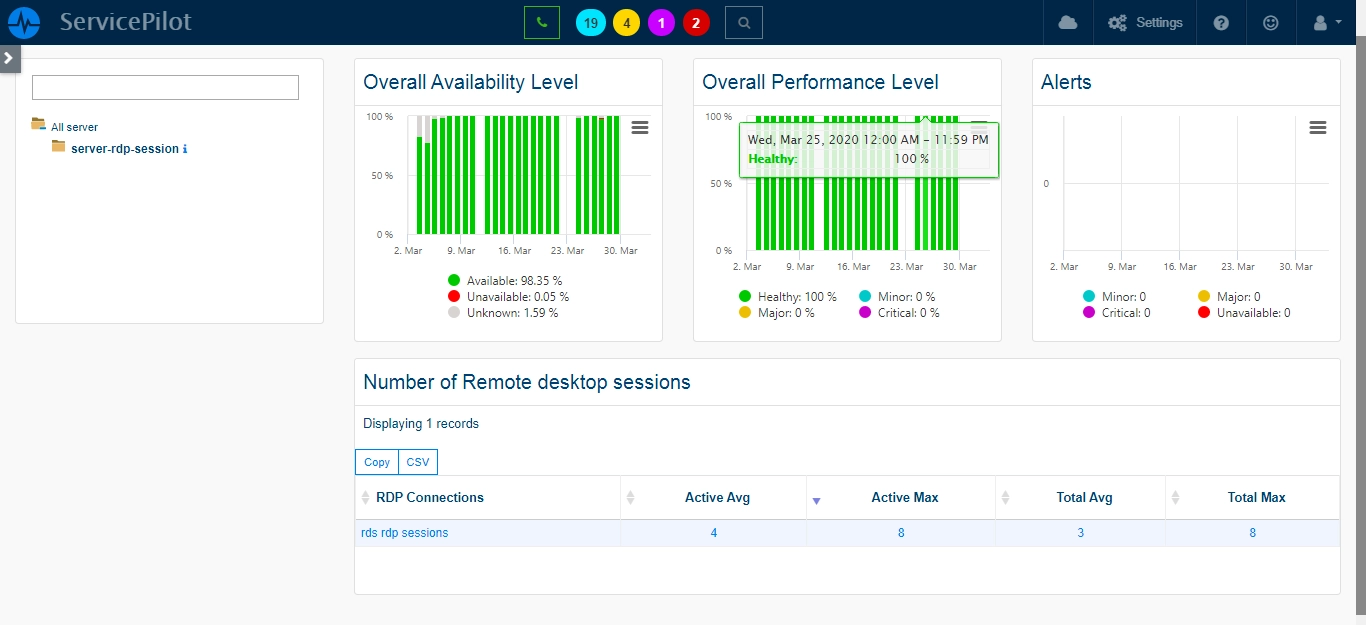This screenshot has width=1366, height=625.
Task: Click the Overall Availability Level heading
Action: (x=471, y=82)
